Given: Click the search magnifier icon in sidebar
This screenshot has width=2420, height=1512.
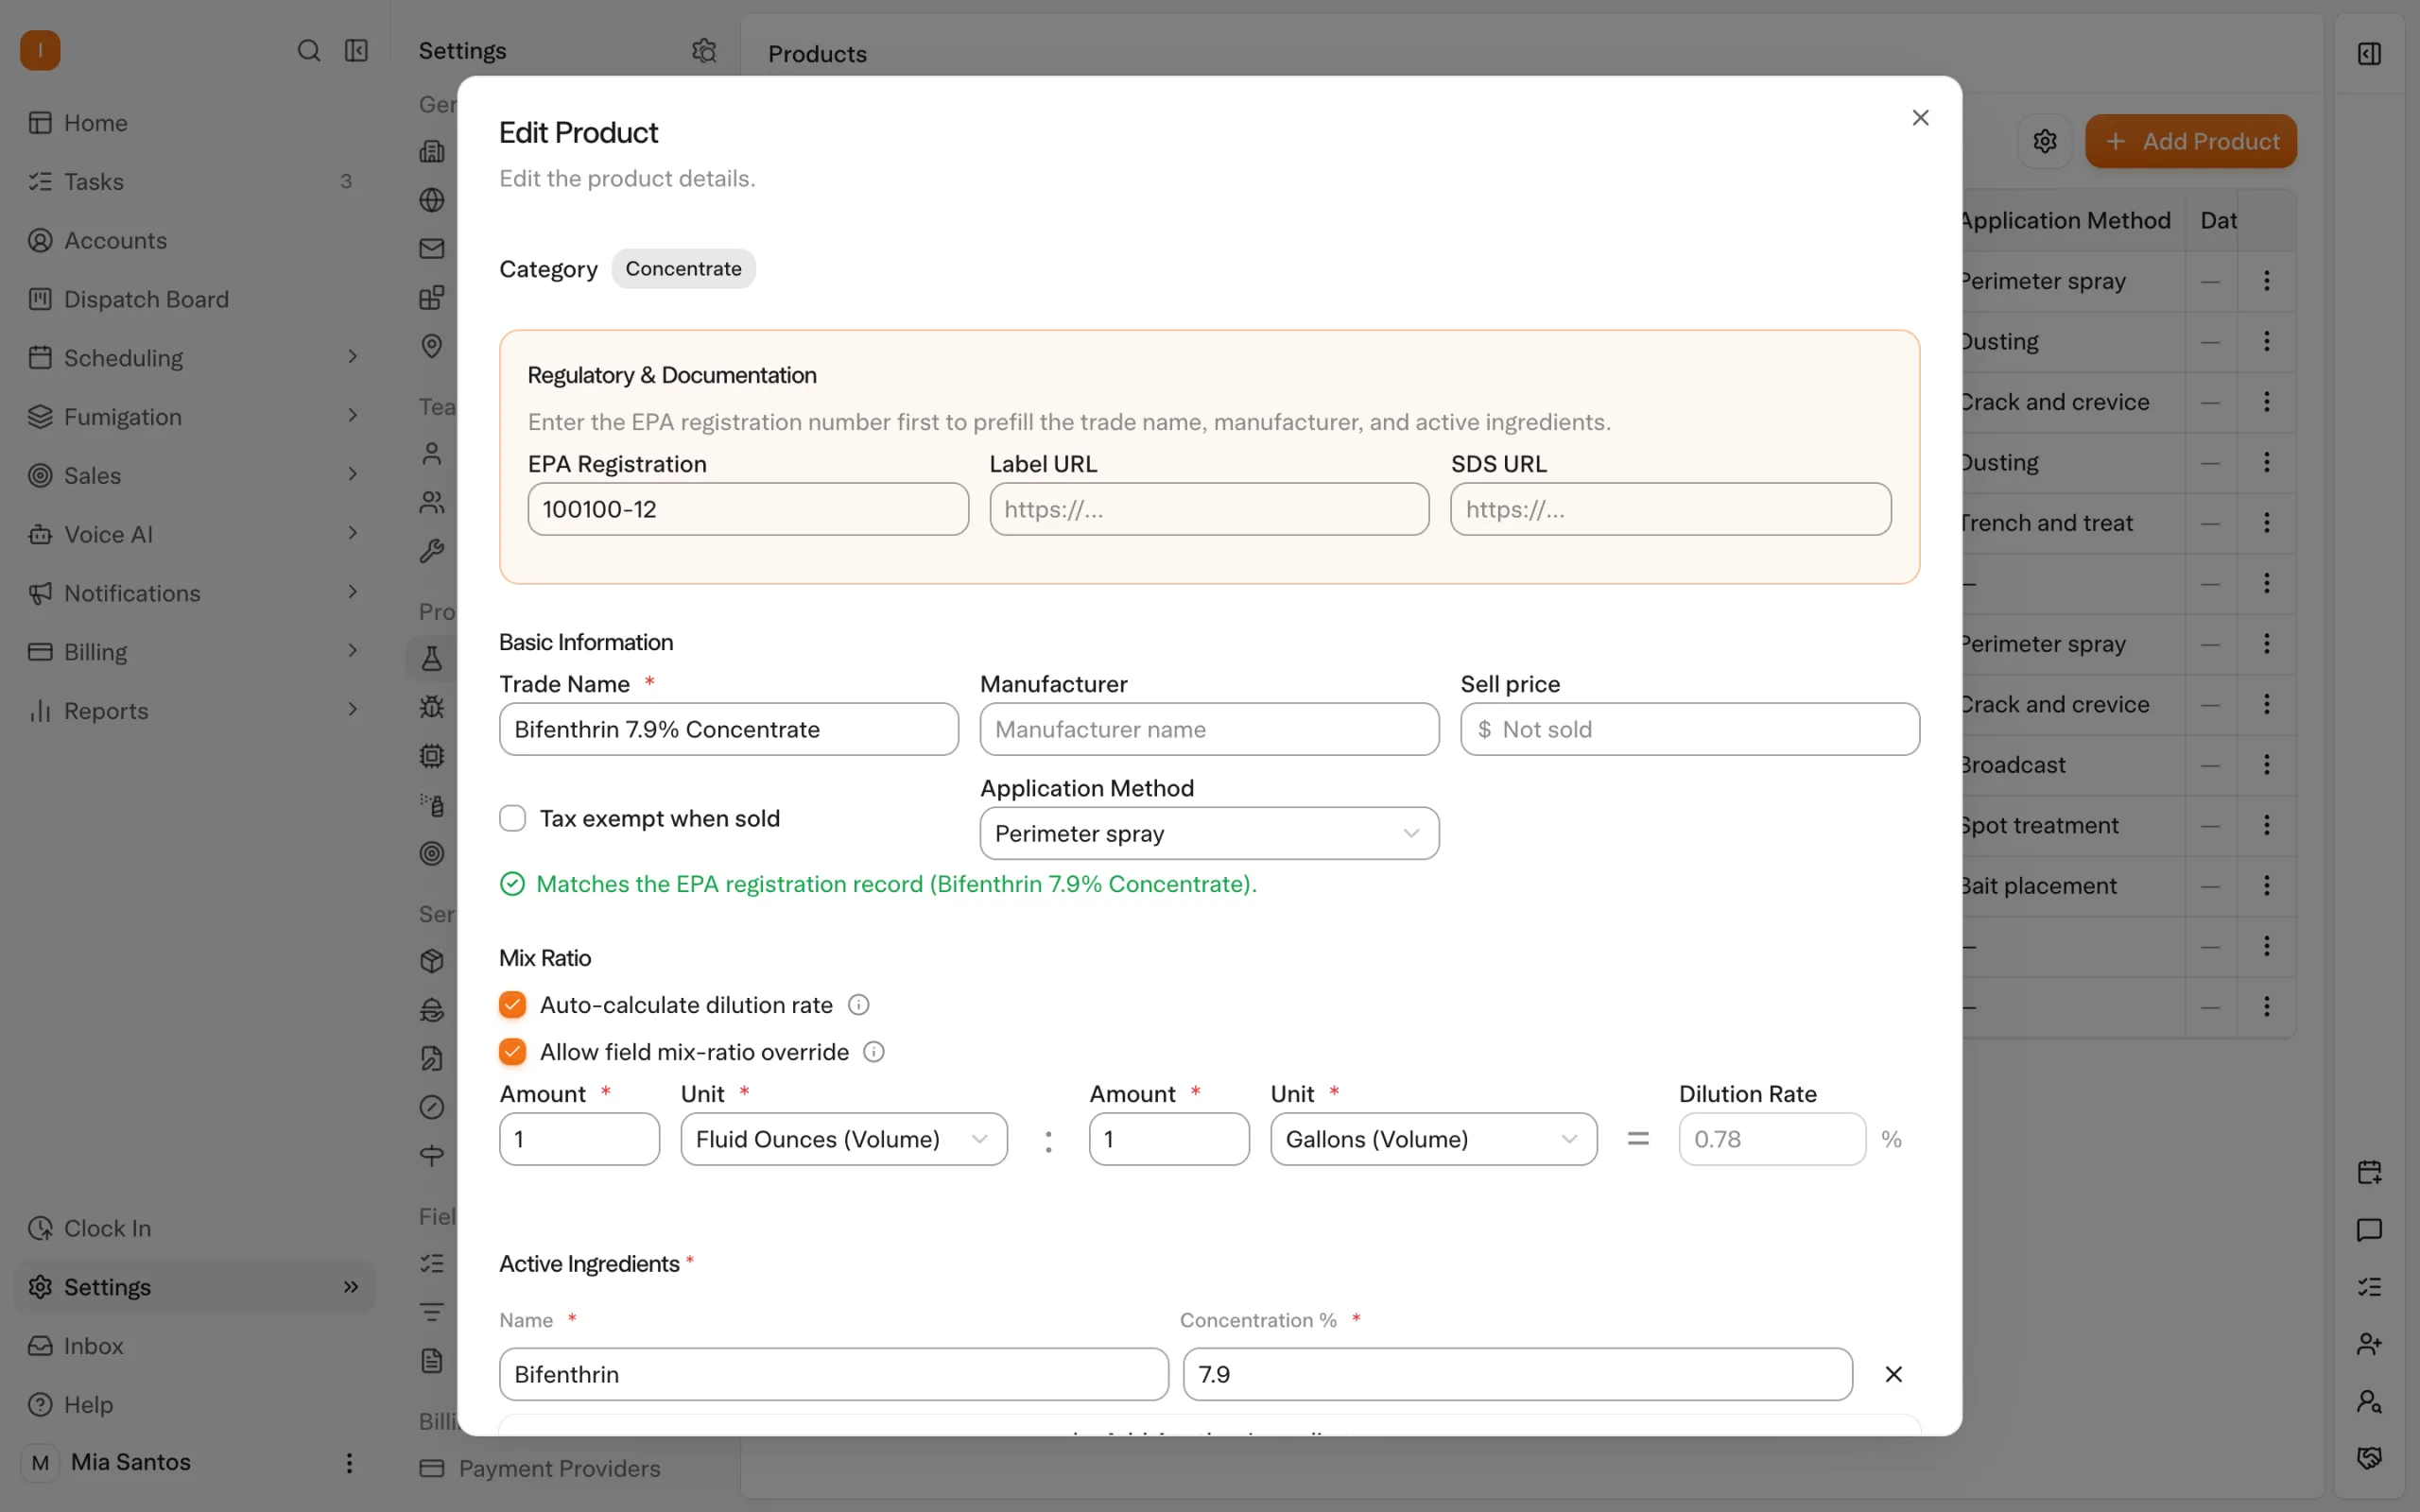Looking at the screenshot, I should tap(309, 50).
